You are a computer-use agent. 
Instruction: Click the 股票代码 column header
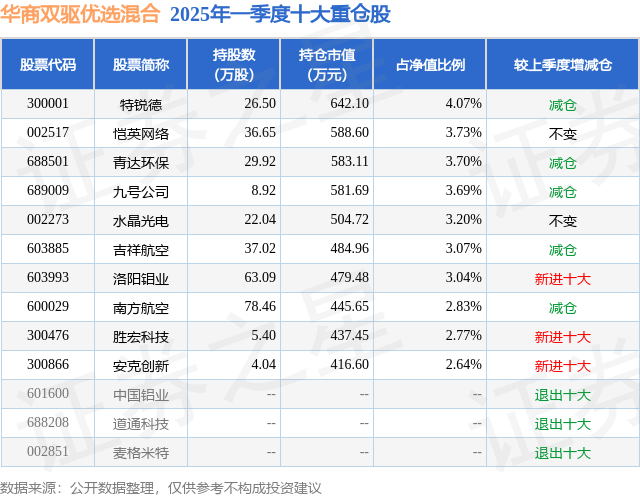tap(48, 64)
